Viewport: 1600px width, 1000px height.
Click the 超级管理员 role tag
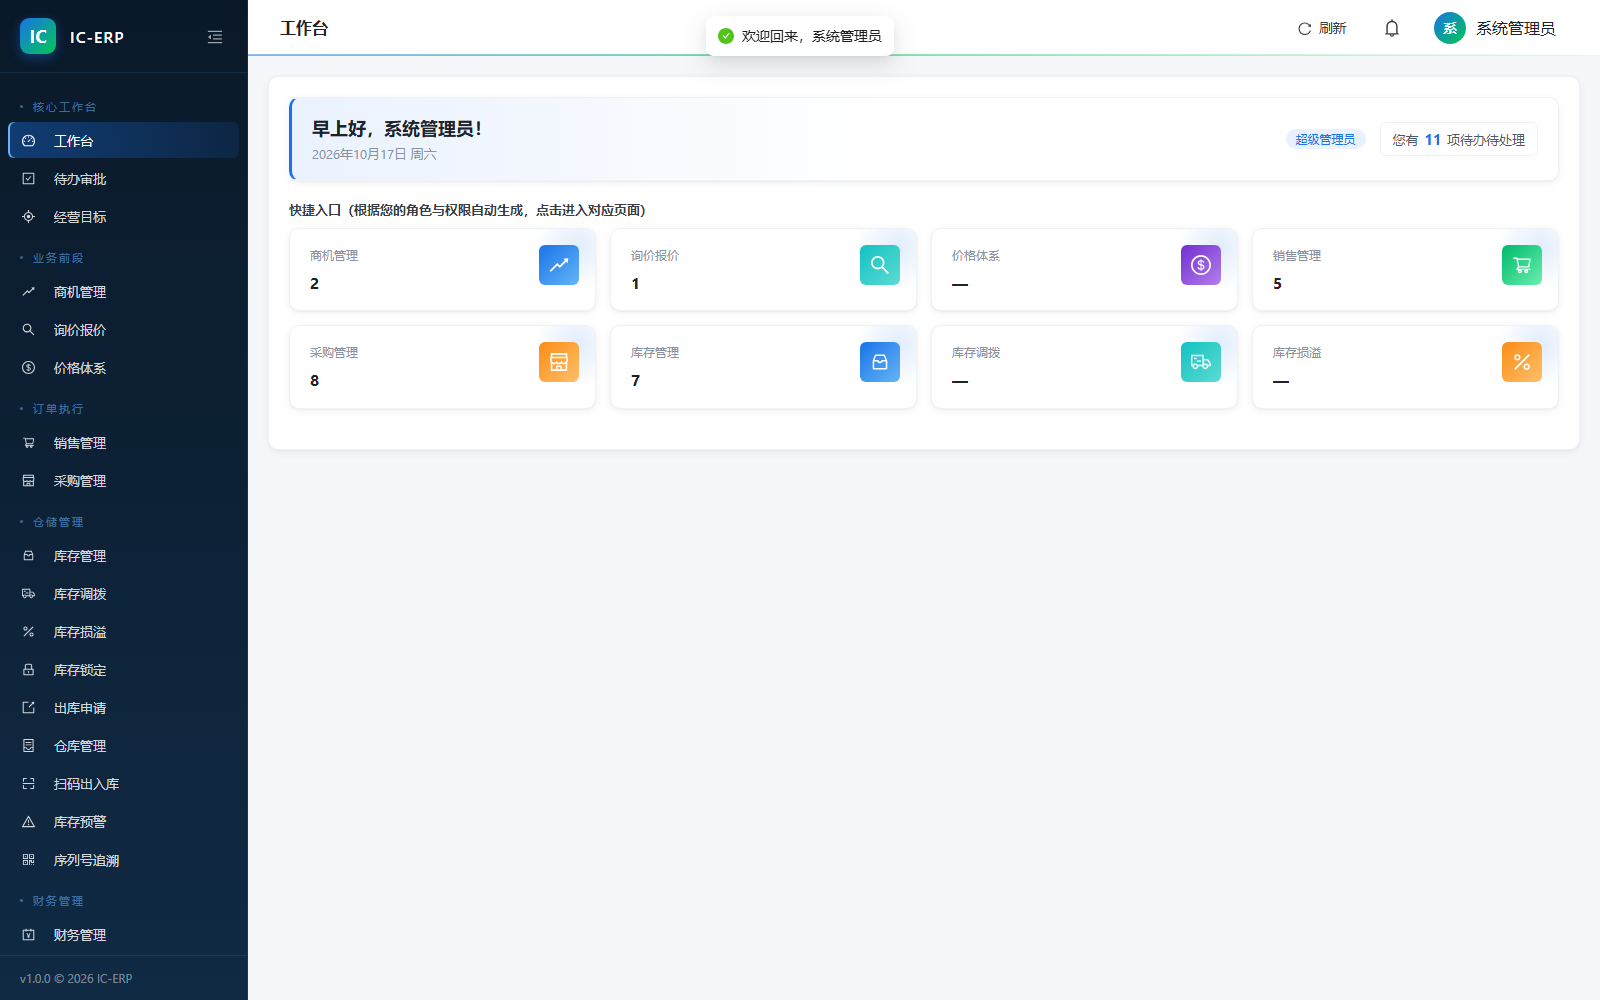pos(1325,140)
